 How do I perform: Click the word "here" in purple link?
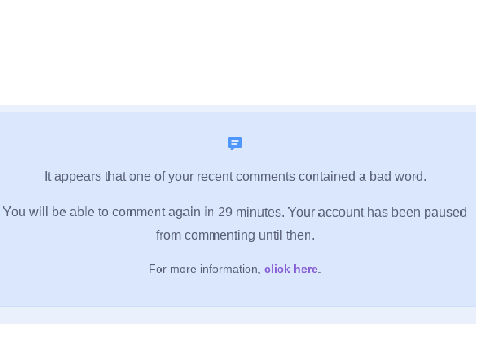[306, 269]
